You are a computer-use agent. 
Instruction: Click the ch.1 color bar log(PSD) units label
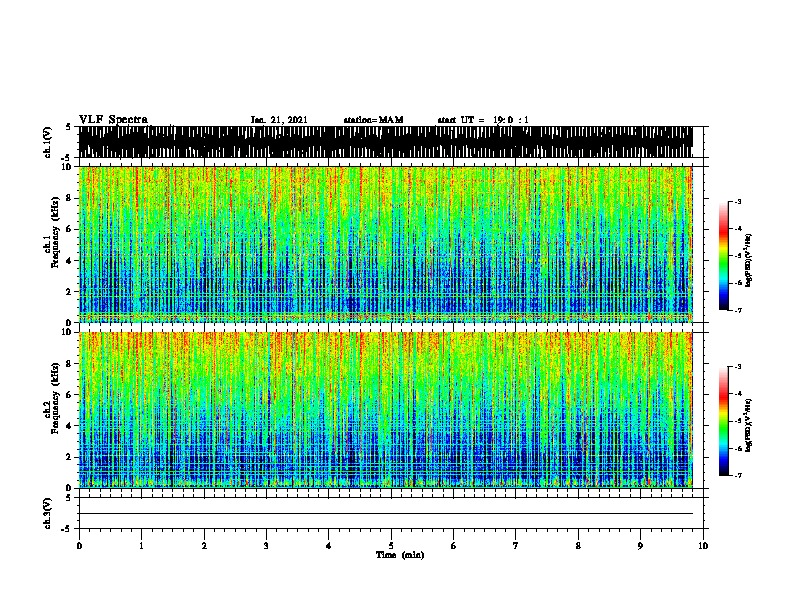pos(749,260)
